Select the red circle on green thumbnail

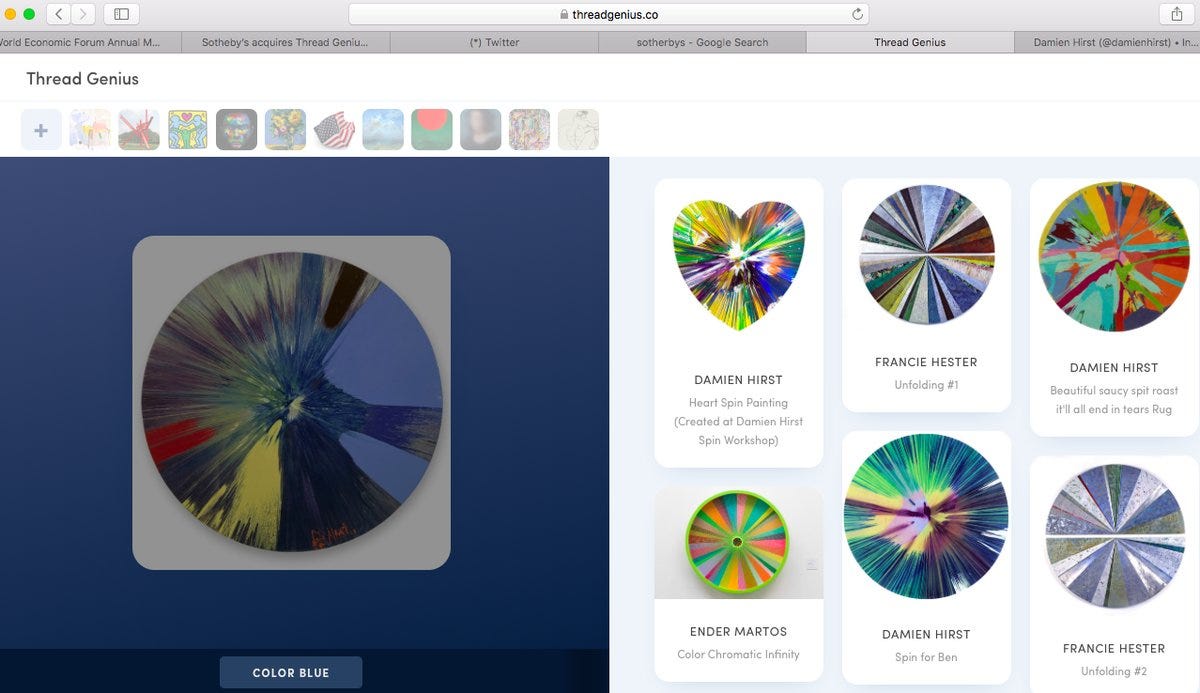(x=432, y=130)
